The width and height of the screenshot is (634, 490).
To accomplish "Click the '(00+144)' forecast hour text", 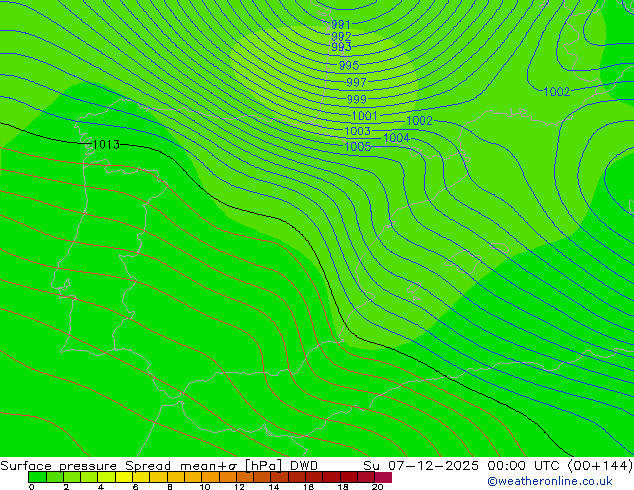I will tap(600, 466).
